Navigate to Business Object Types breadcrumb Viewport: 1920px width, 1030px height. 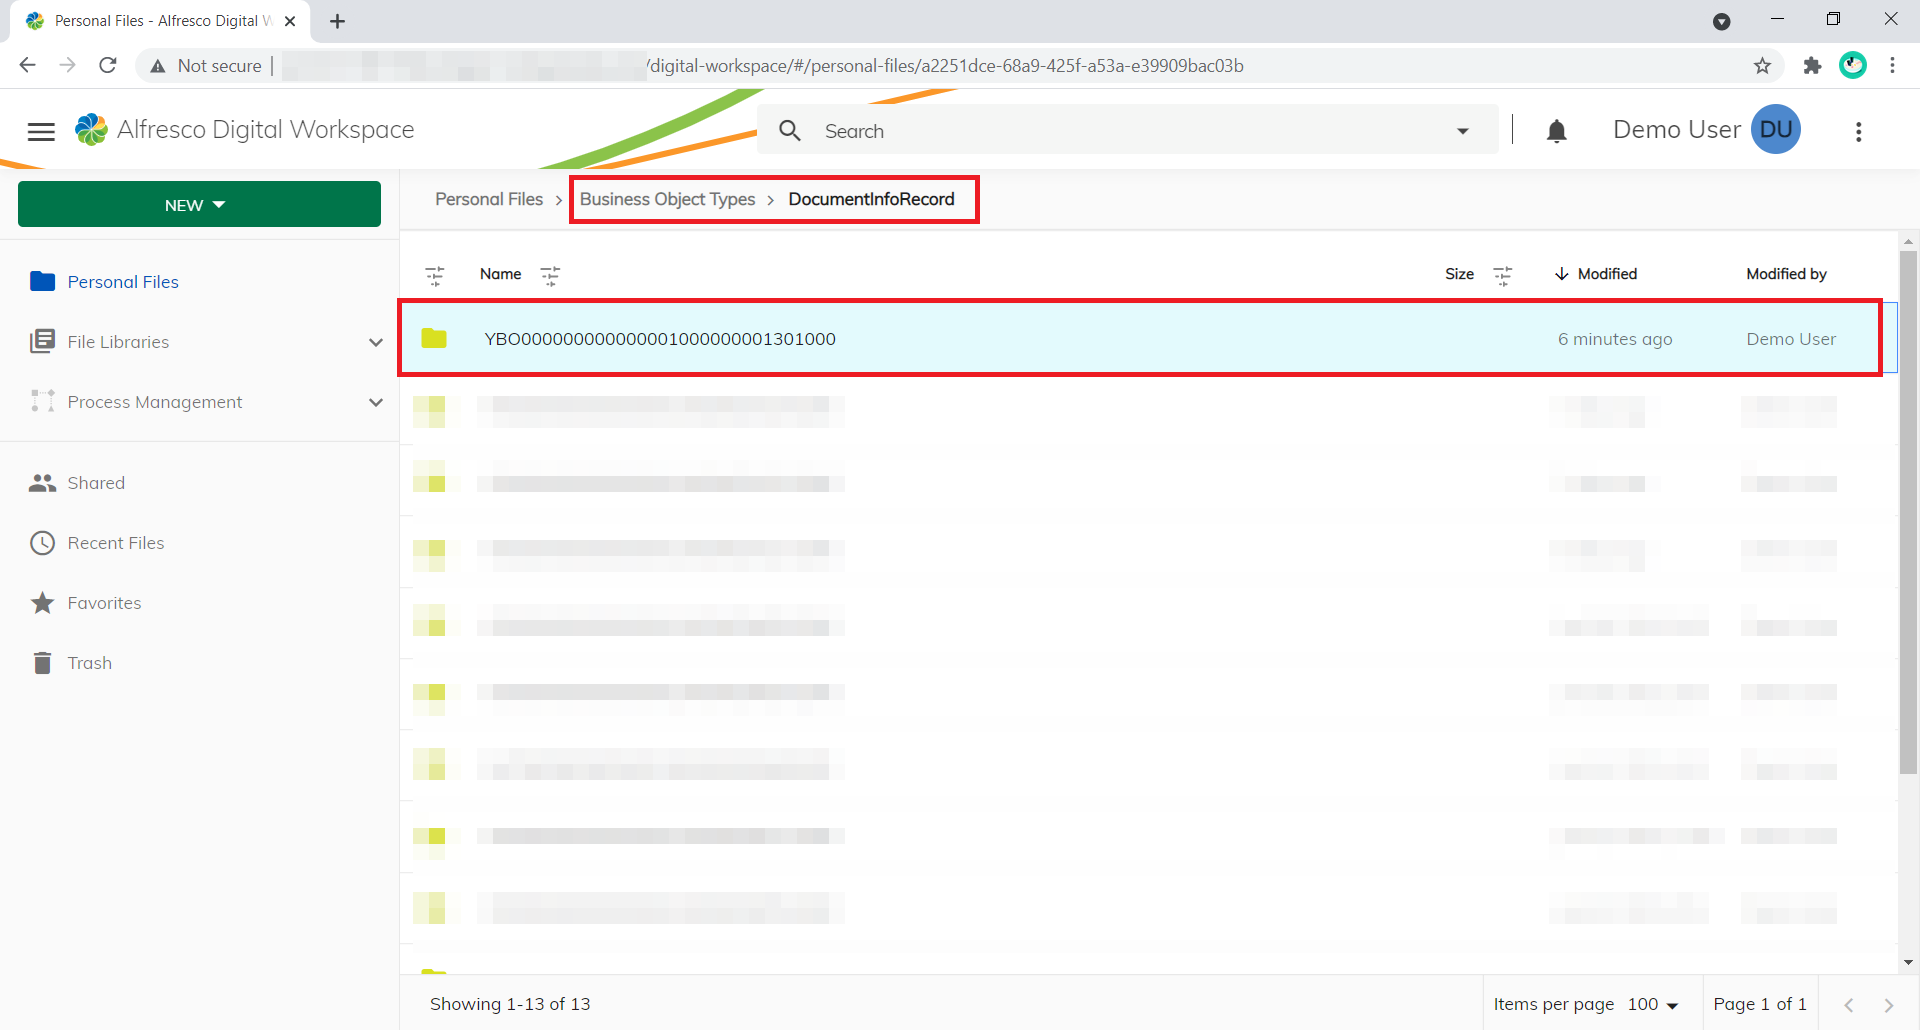[x=667, y=199]
